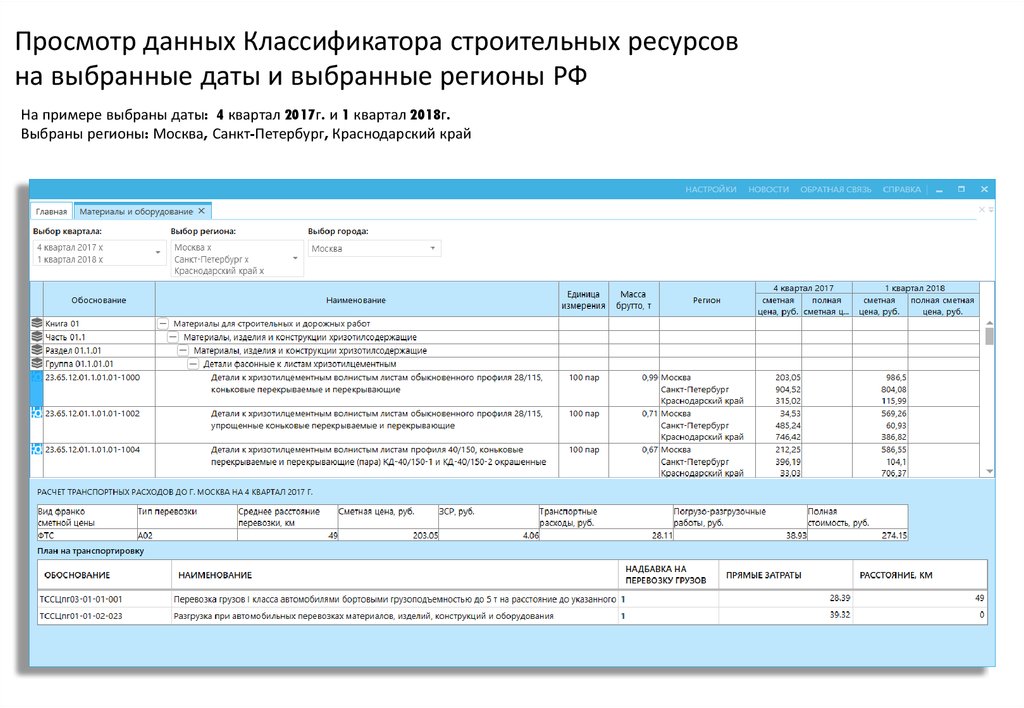Open the Новости link in top bar
This screenshot has height=708, width=1024.
coord(768,189)
